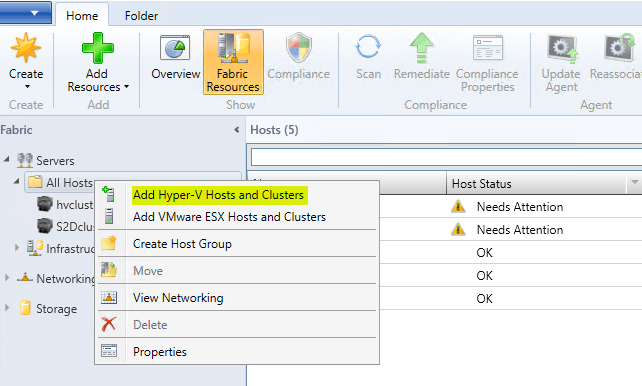642x386 pixels.
Task: Click the greyed Delete menu entry
Action: point(150,325)
